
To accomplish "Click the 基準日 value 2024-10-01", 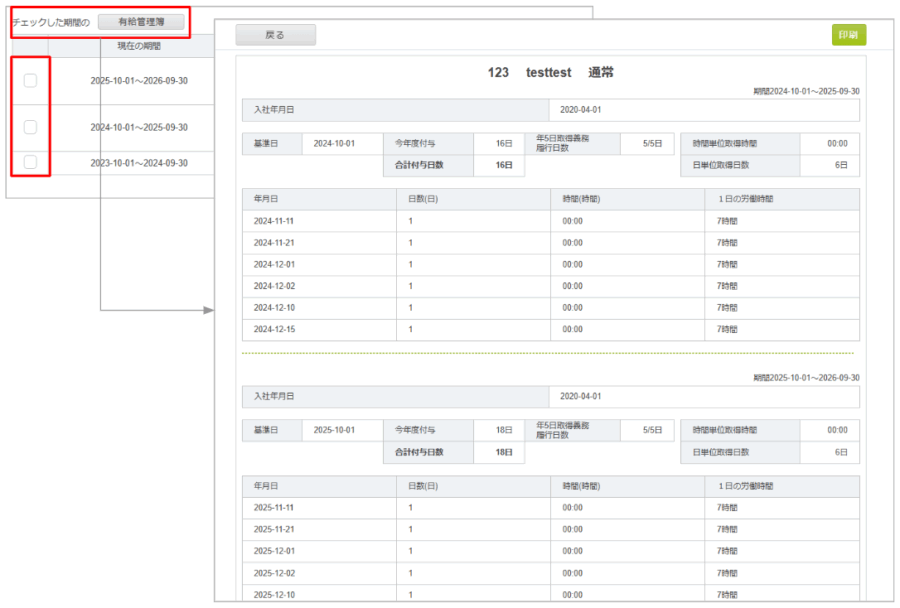I will [x=334, y=144].
